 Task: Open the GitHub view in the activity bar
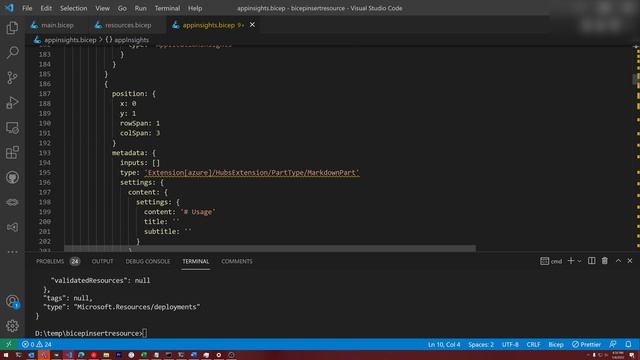click(x=12, y=178)
